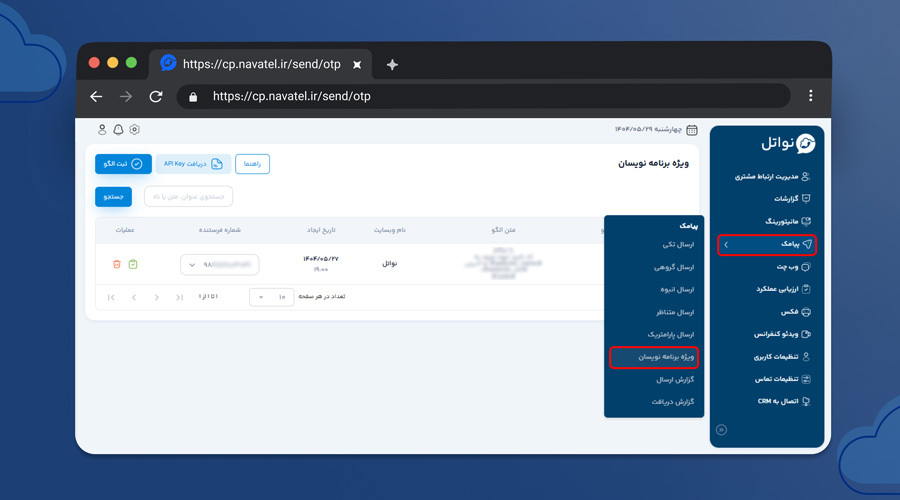Image resolution: width=900 pixels, height=500 pixels.
Task: Select ارسال متناظر in the submenu
Action: click(x=675, y=312)
